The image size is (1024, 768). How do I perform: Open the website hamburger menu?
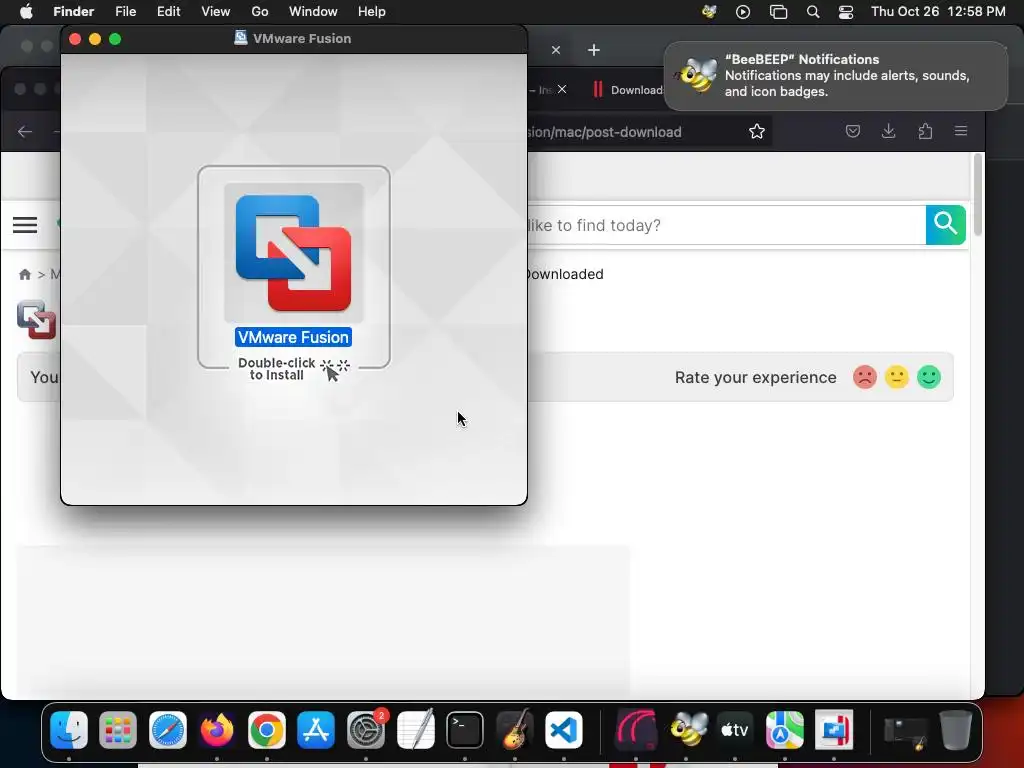(x=25, y=225)
